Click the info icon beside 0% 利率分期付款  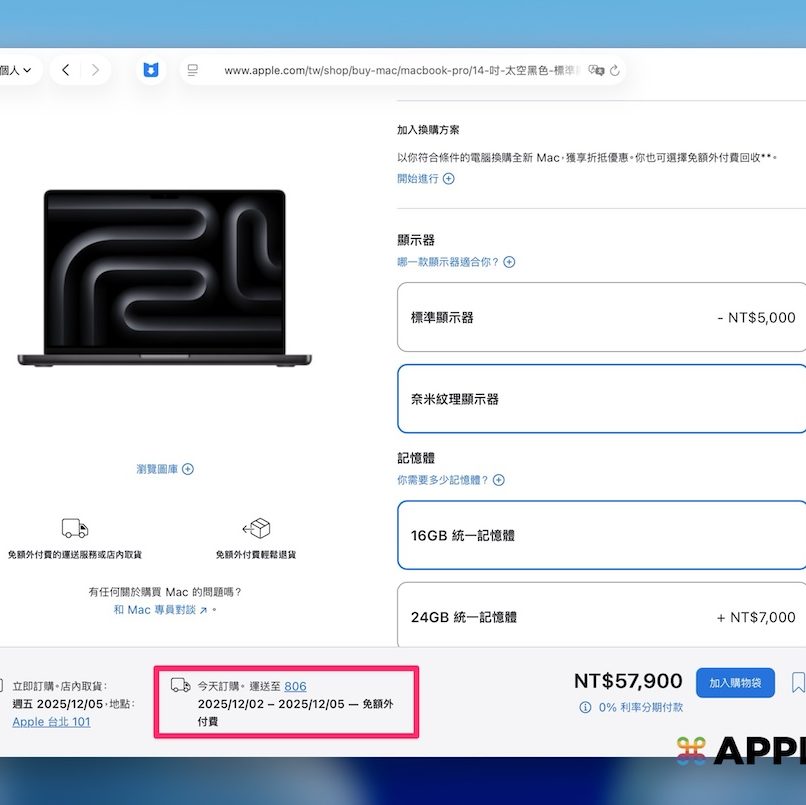tap(585, 708)
